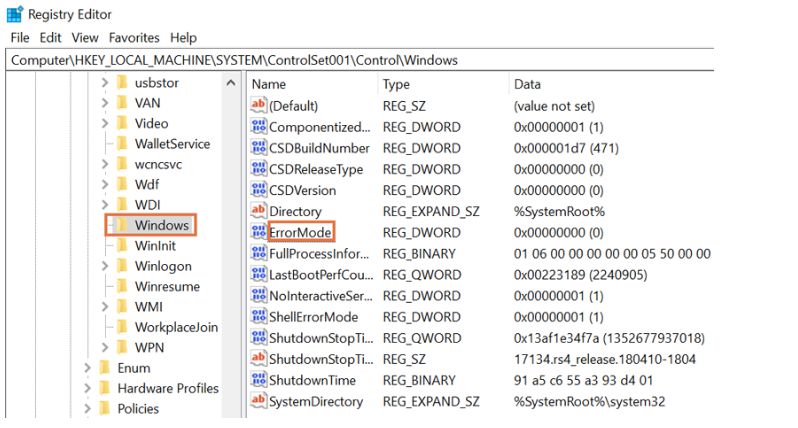Screen dimensions: 798x428
Task: Click the registry path address bar
Action: tap(359, 60)
